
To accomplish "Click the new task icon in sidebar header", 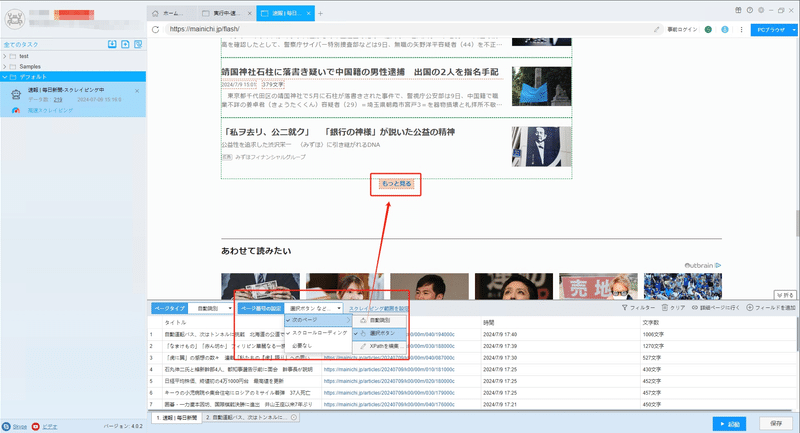I will pos(125,44).
